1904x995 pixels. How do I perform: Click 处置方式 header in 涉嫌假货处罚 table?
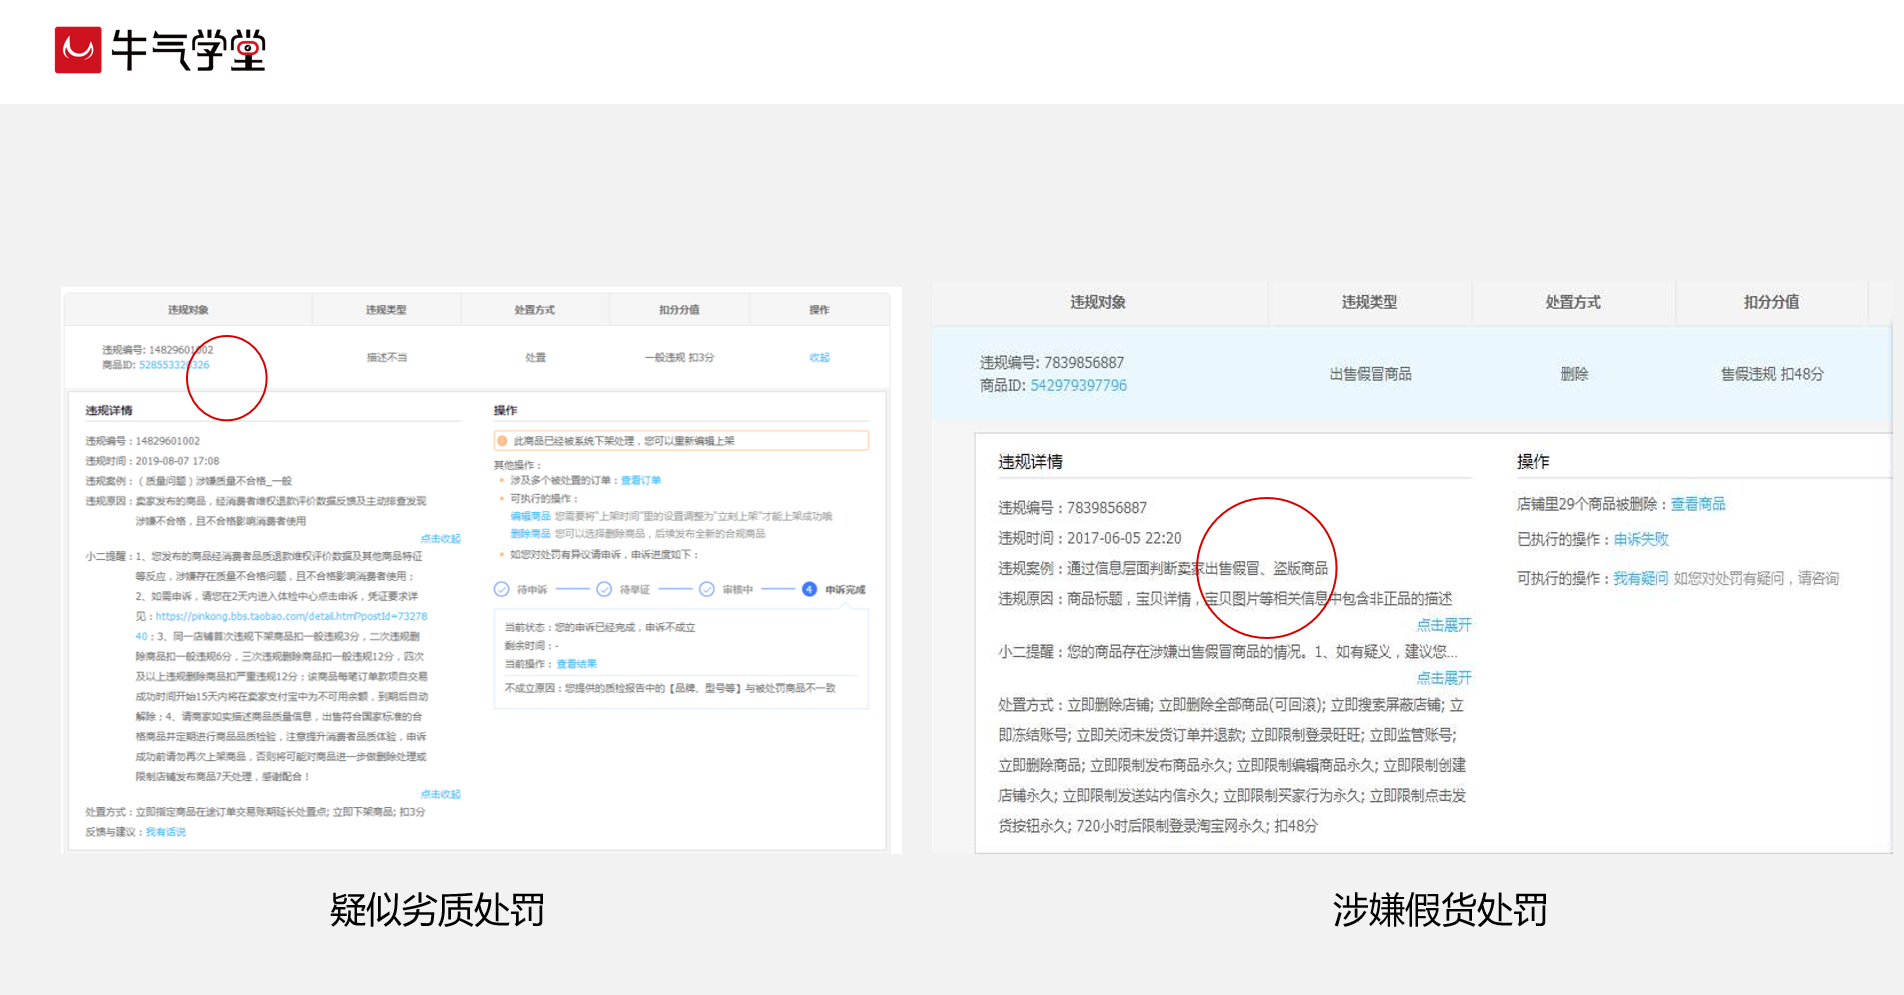tap(1573, 302)
